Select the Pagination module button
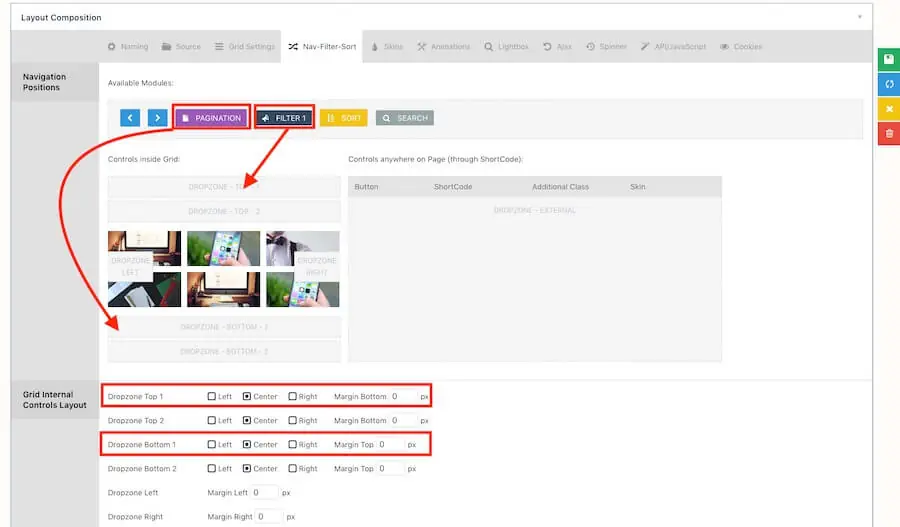 click(x=211, y=118)
